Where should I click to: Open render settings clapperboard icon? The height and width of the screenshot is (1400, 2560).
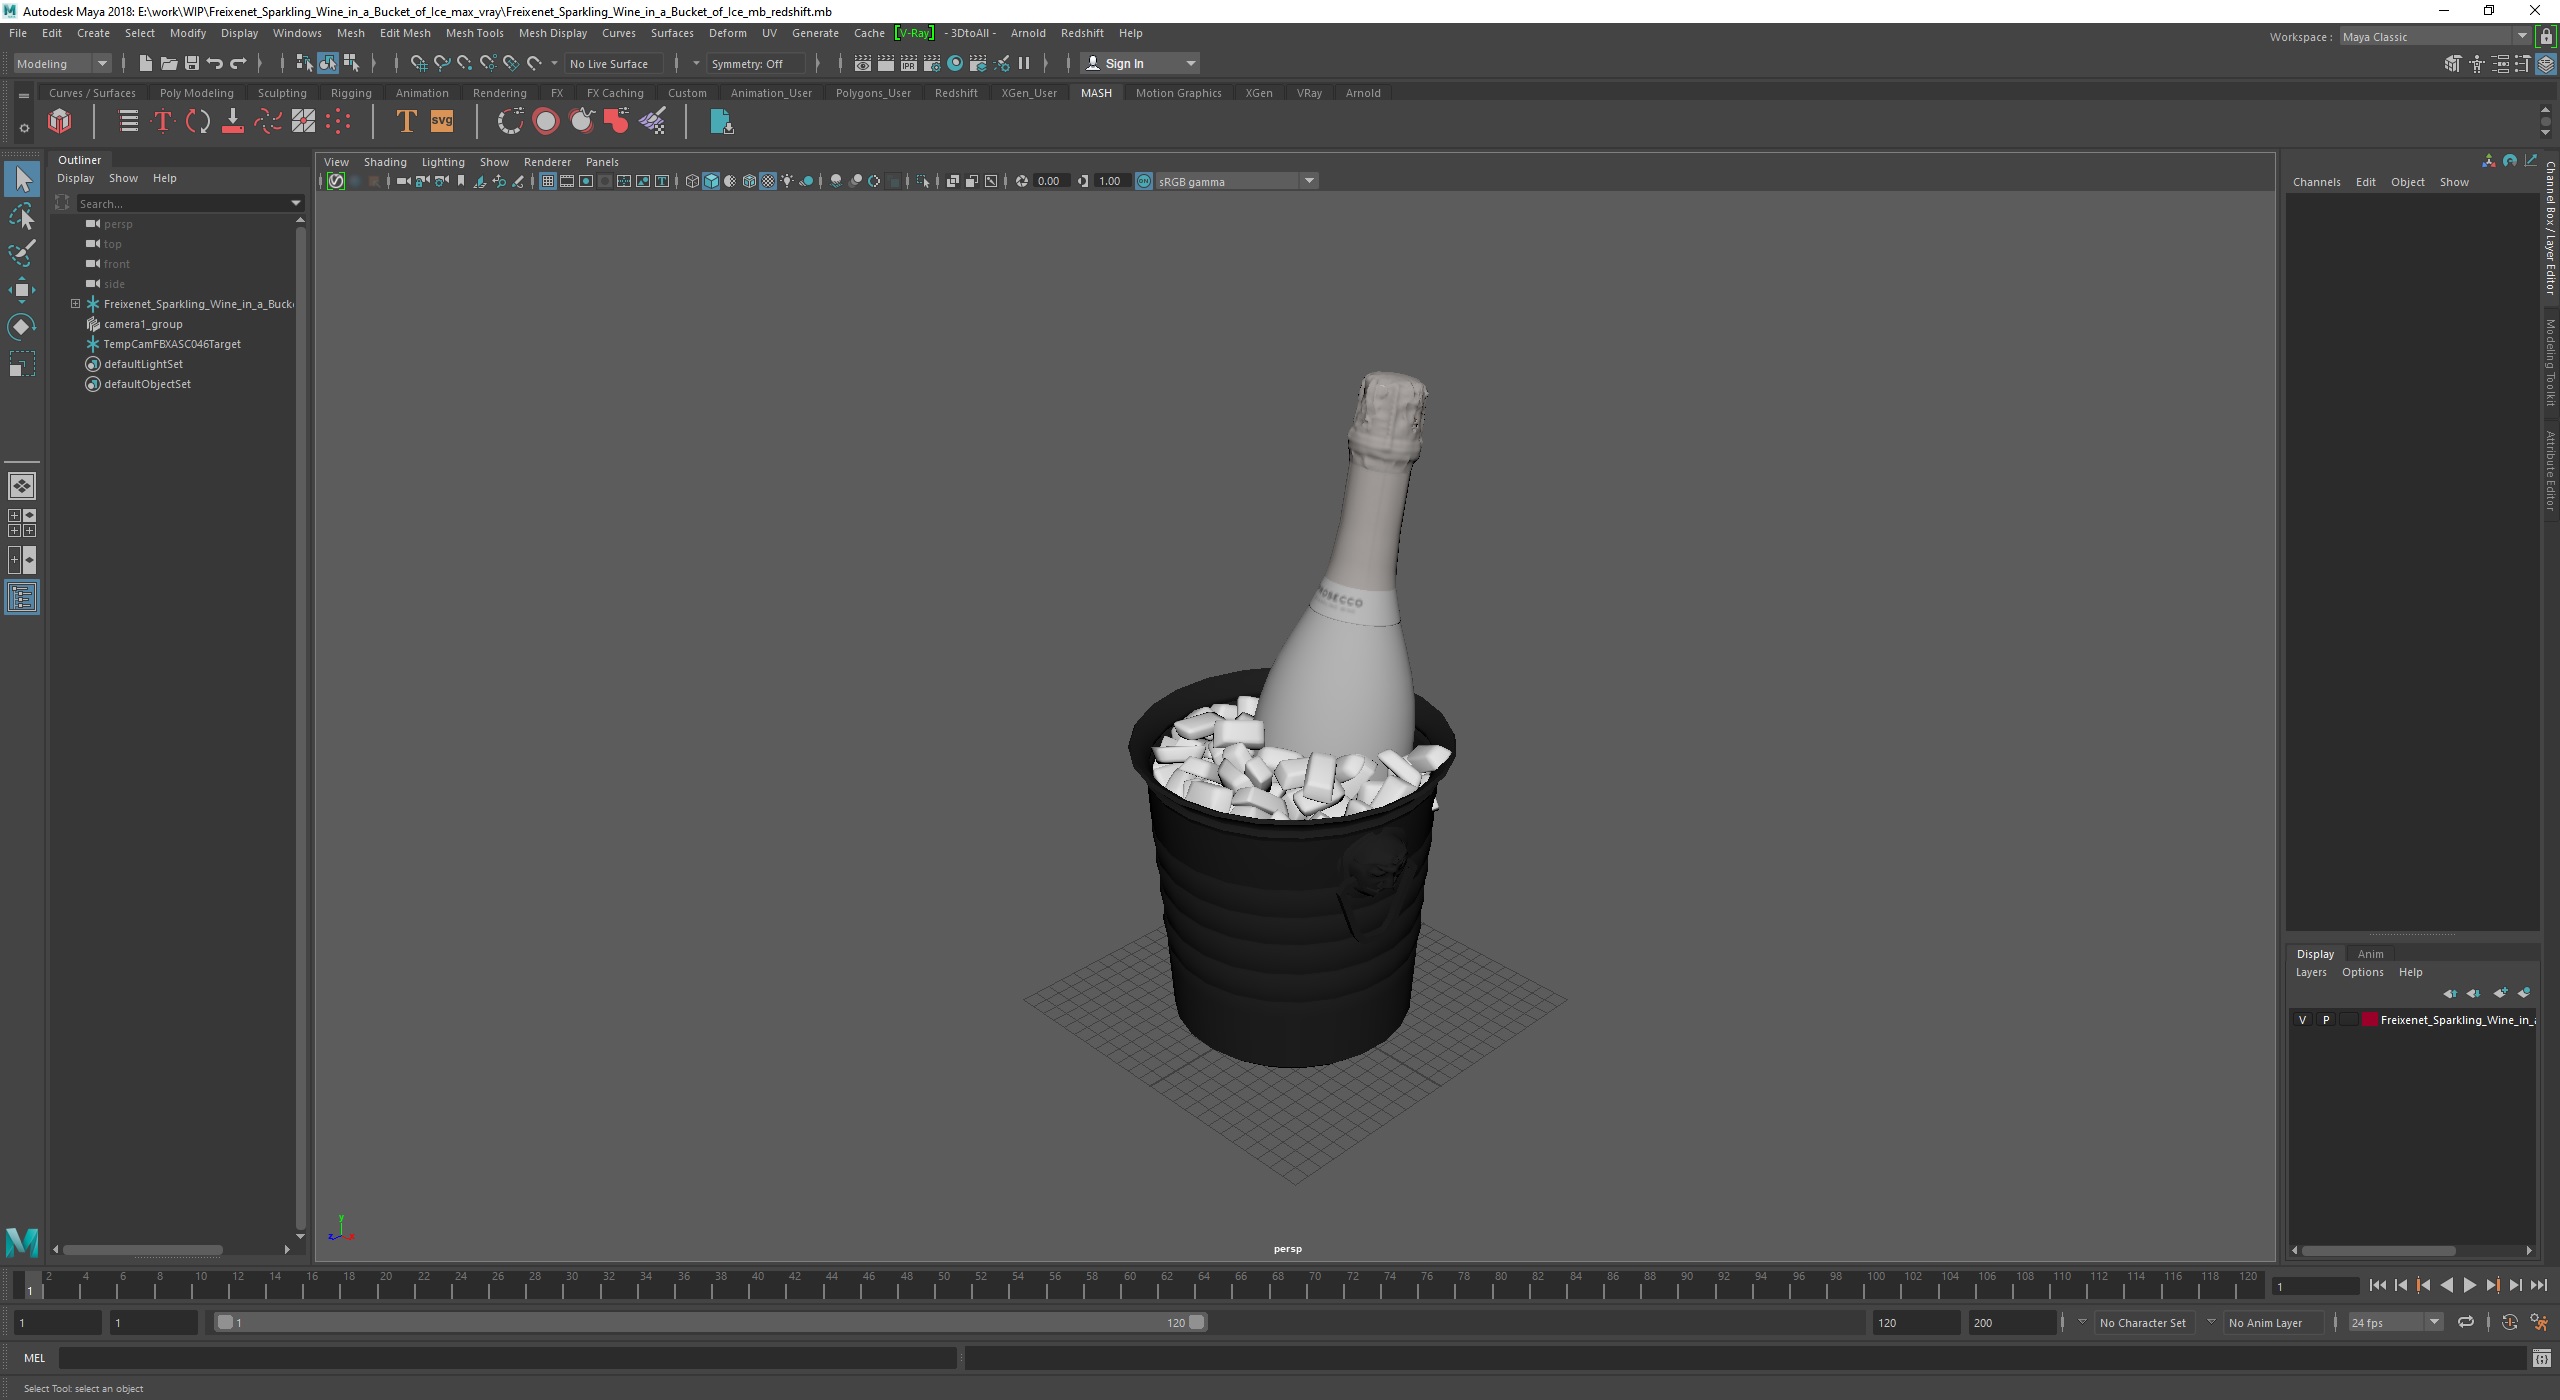[x=931, y=63]
